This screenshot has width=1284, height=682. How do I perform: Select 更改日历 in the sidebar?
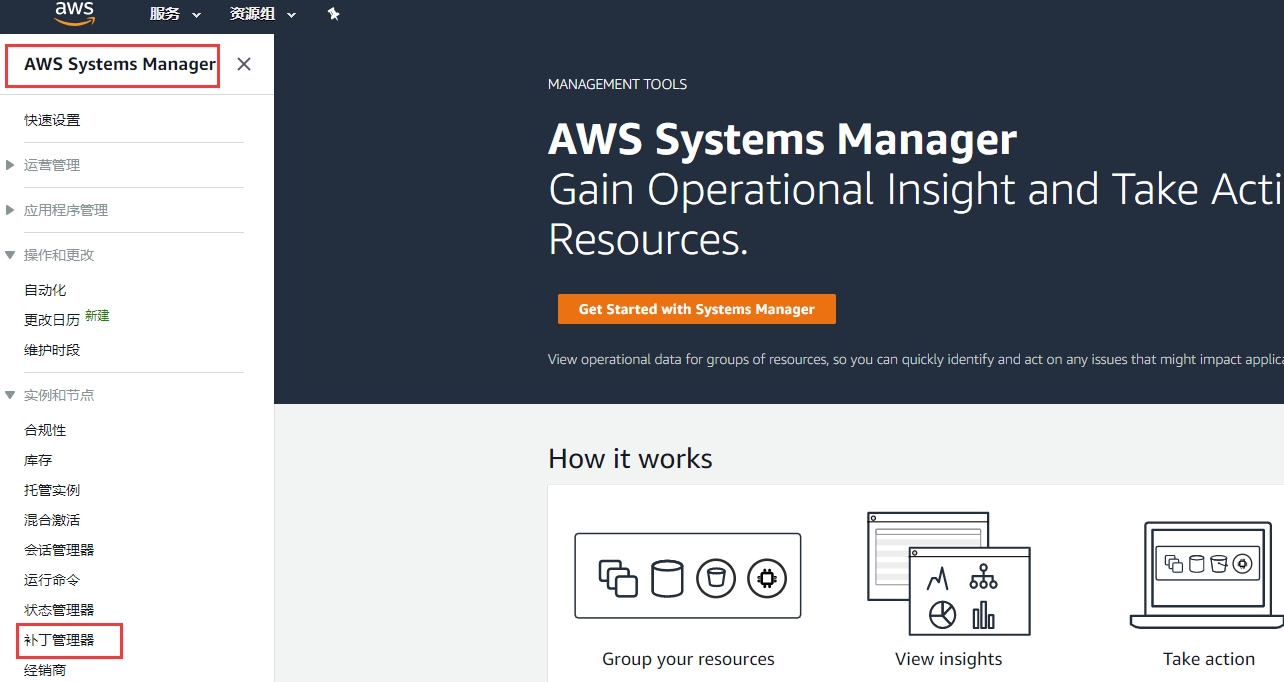click(x=52, y=320)
